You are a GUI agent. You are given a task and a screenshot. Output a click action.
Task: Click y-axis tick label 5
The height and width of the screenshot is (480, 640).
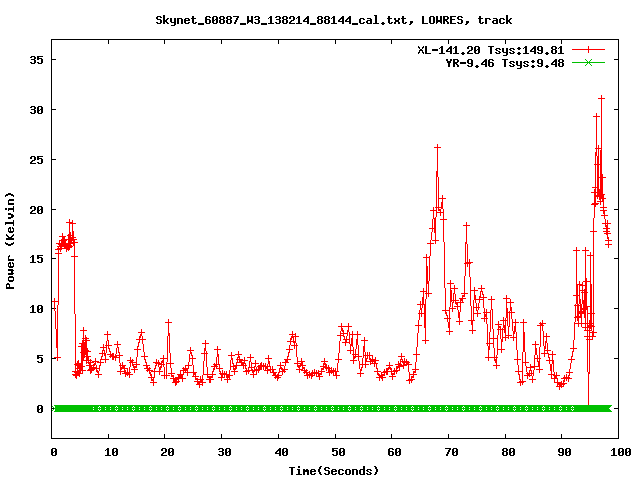(x=40, y=359)
